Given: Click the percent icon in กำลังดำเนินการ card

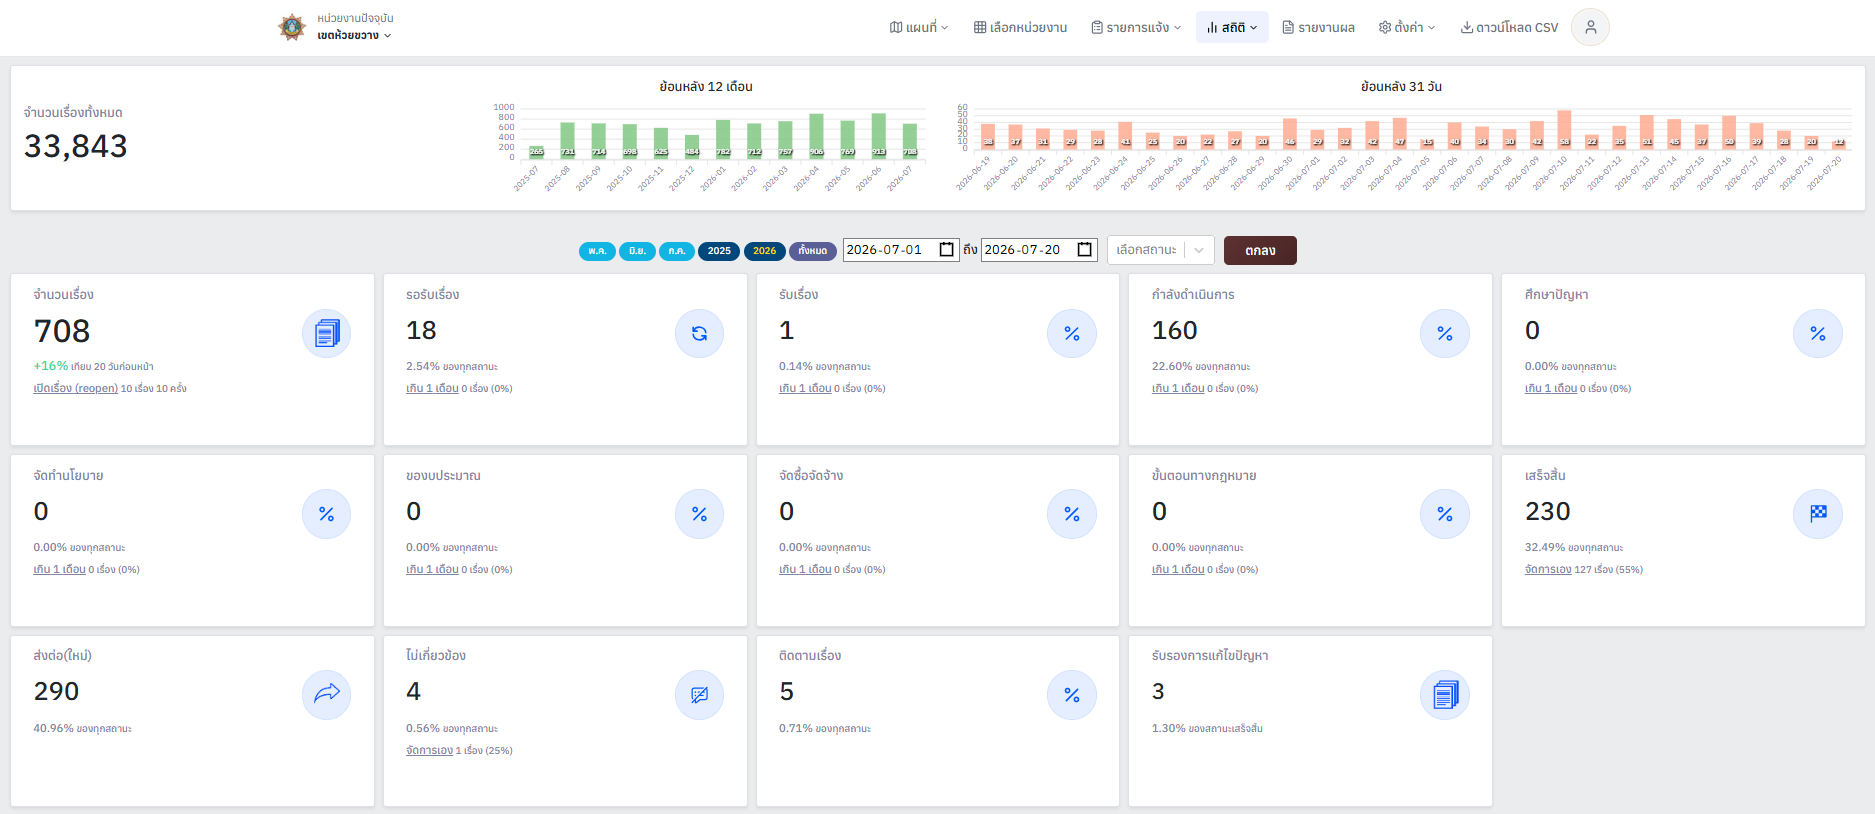Looking at the screenshot, I should [x=1445, y=333].
